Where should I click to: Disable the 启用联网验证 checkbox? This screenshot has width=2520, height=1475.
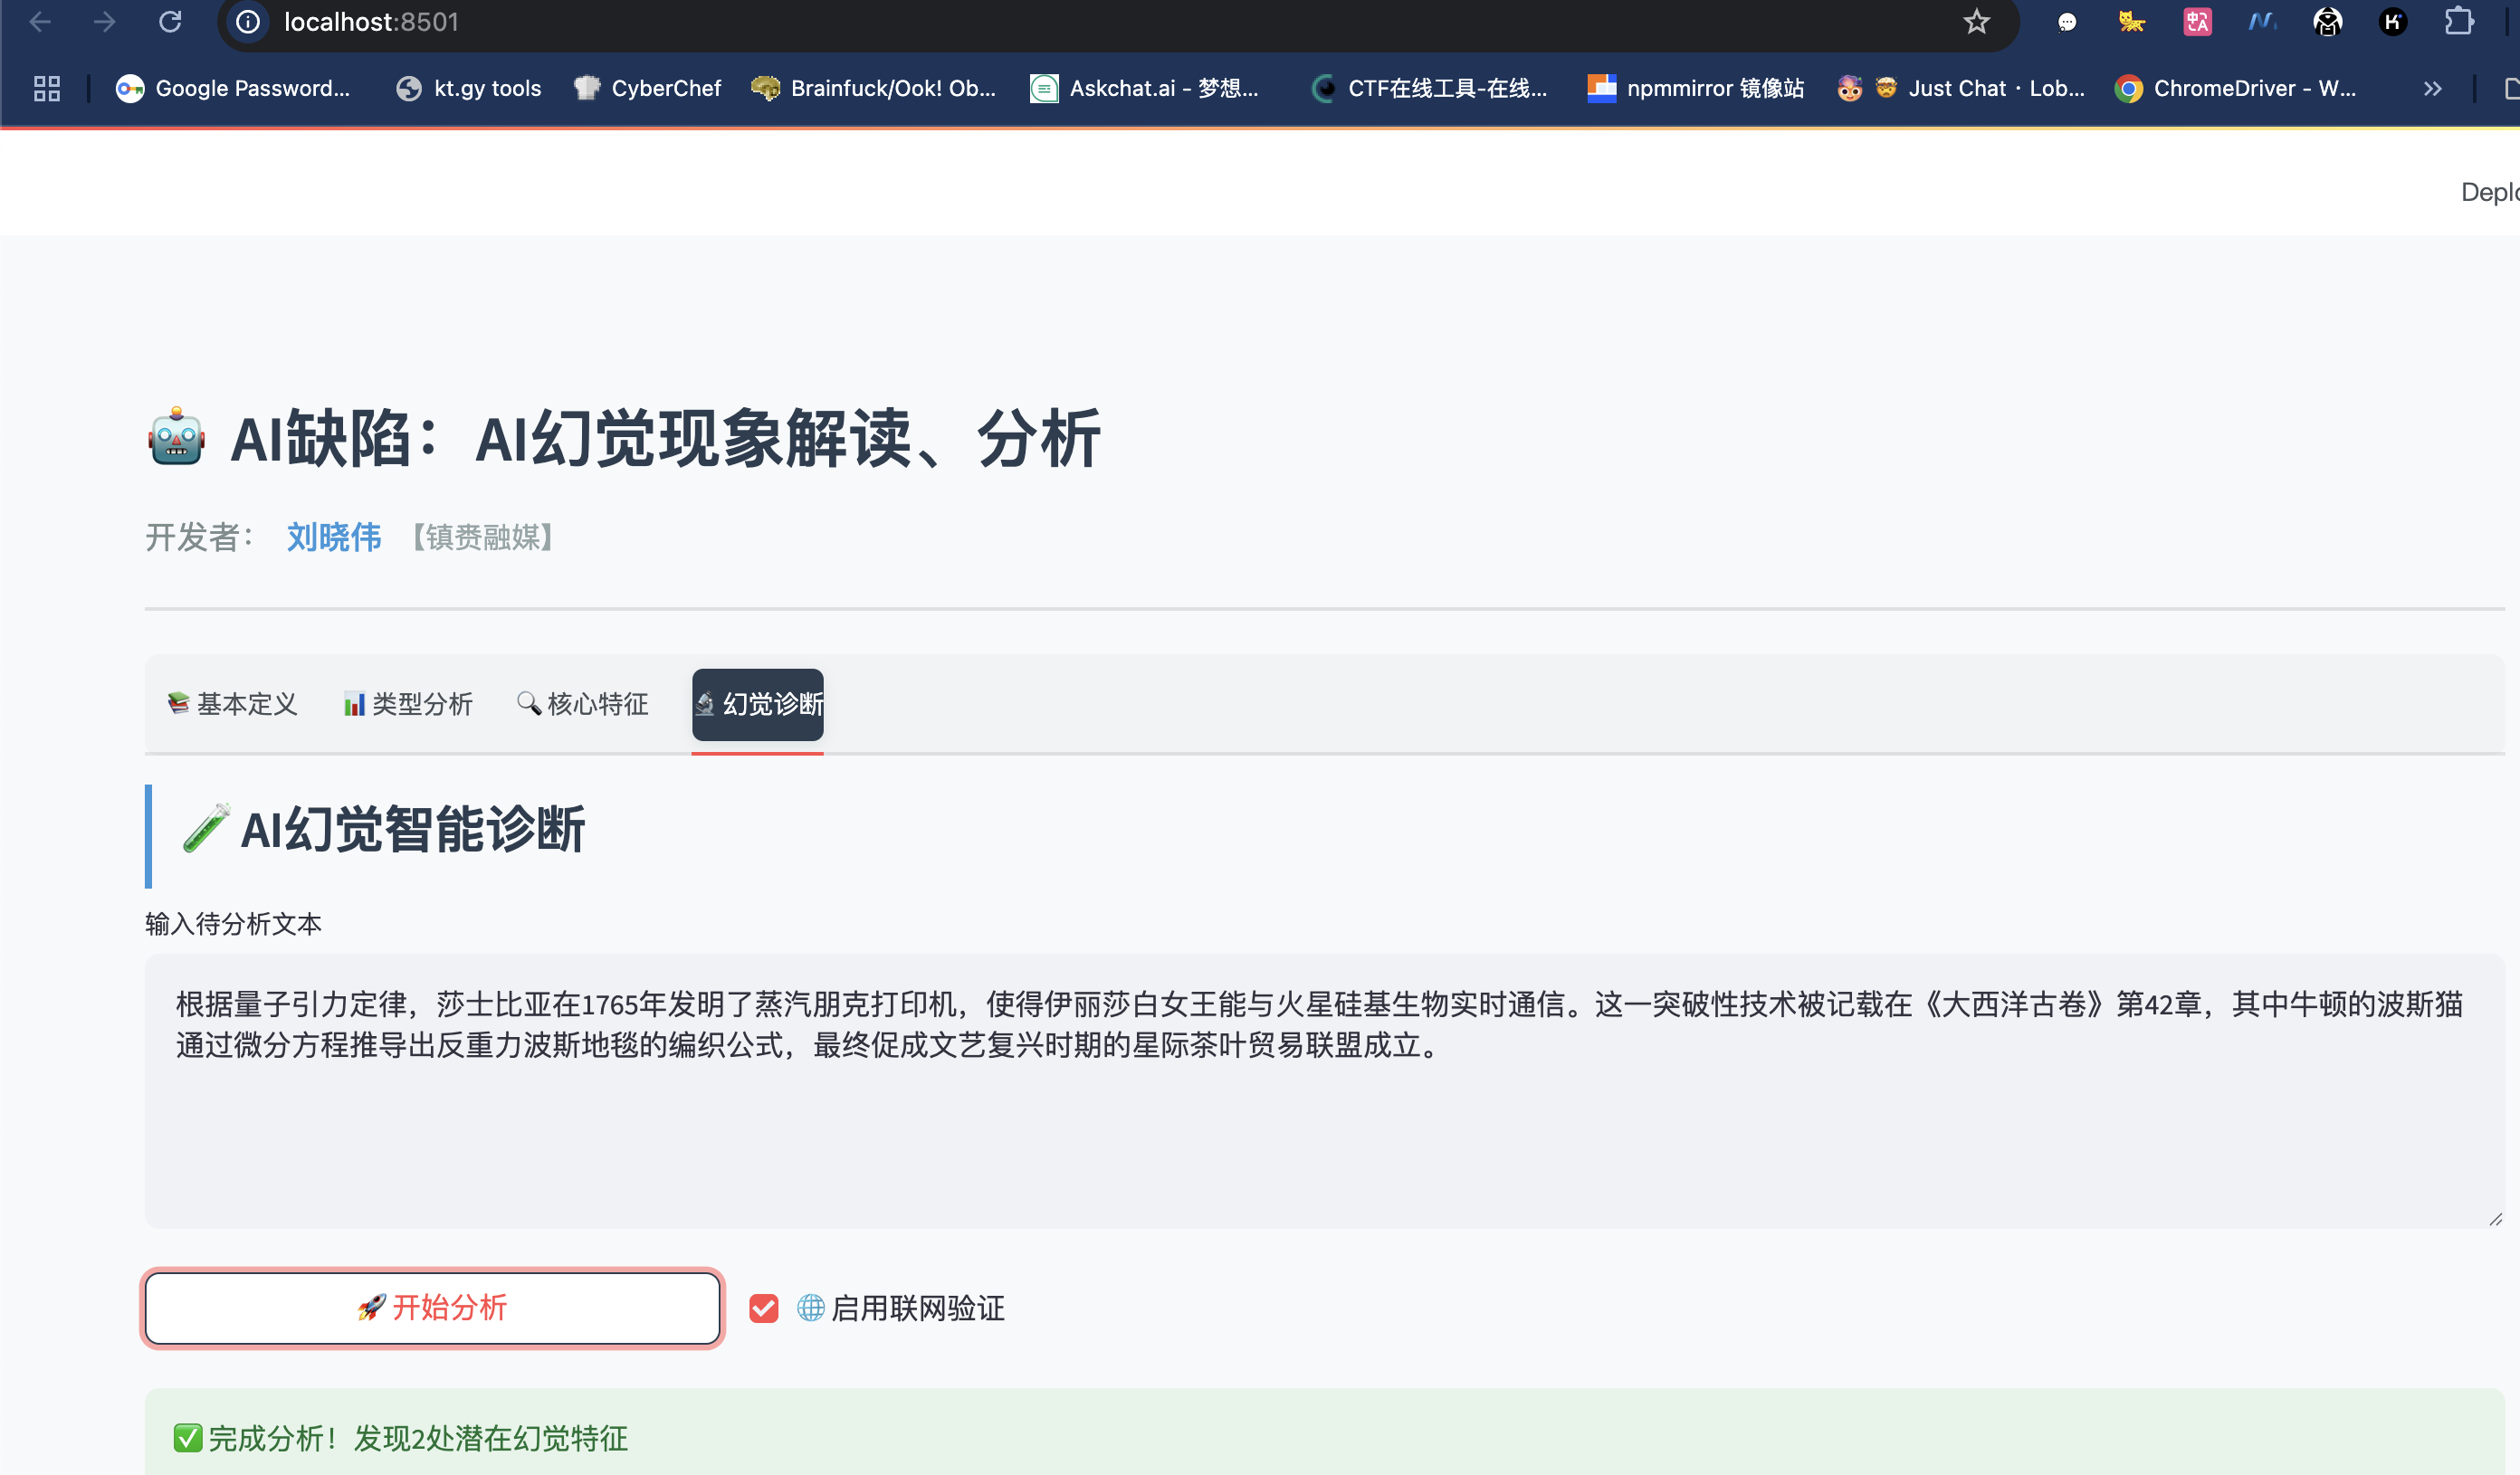tap(764, 1308)
